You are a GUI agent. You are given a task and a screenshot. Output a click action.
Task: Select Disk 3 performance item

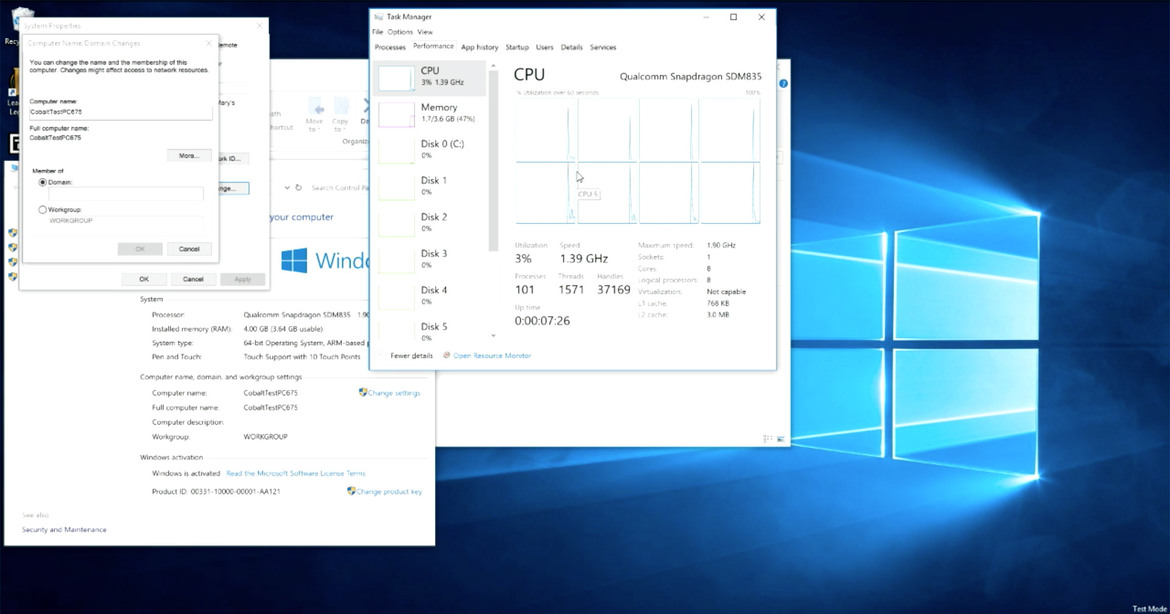pyautogui.click(x=432, y=260)
